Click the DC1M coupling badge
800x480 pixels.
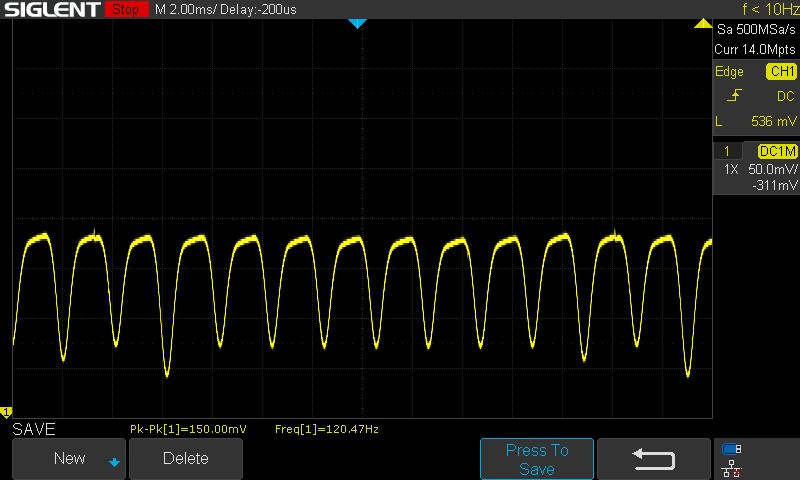[777, 151]
